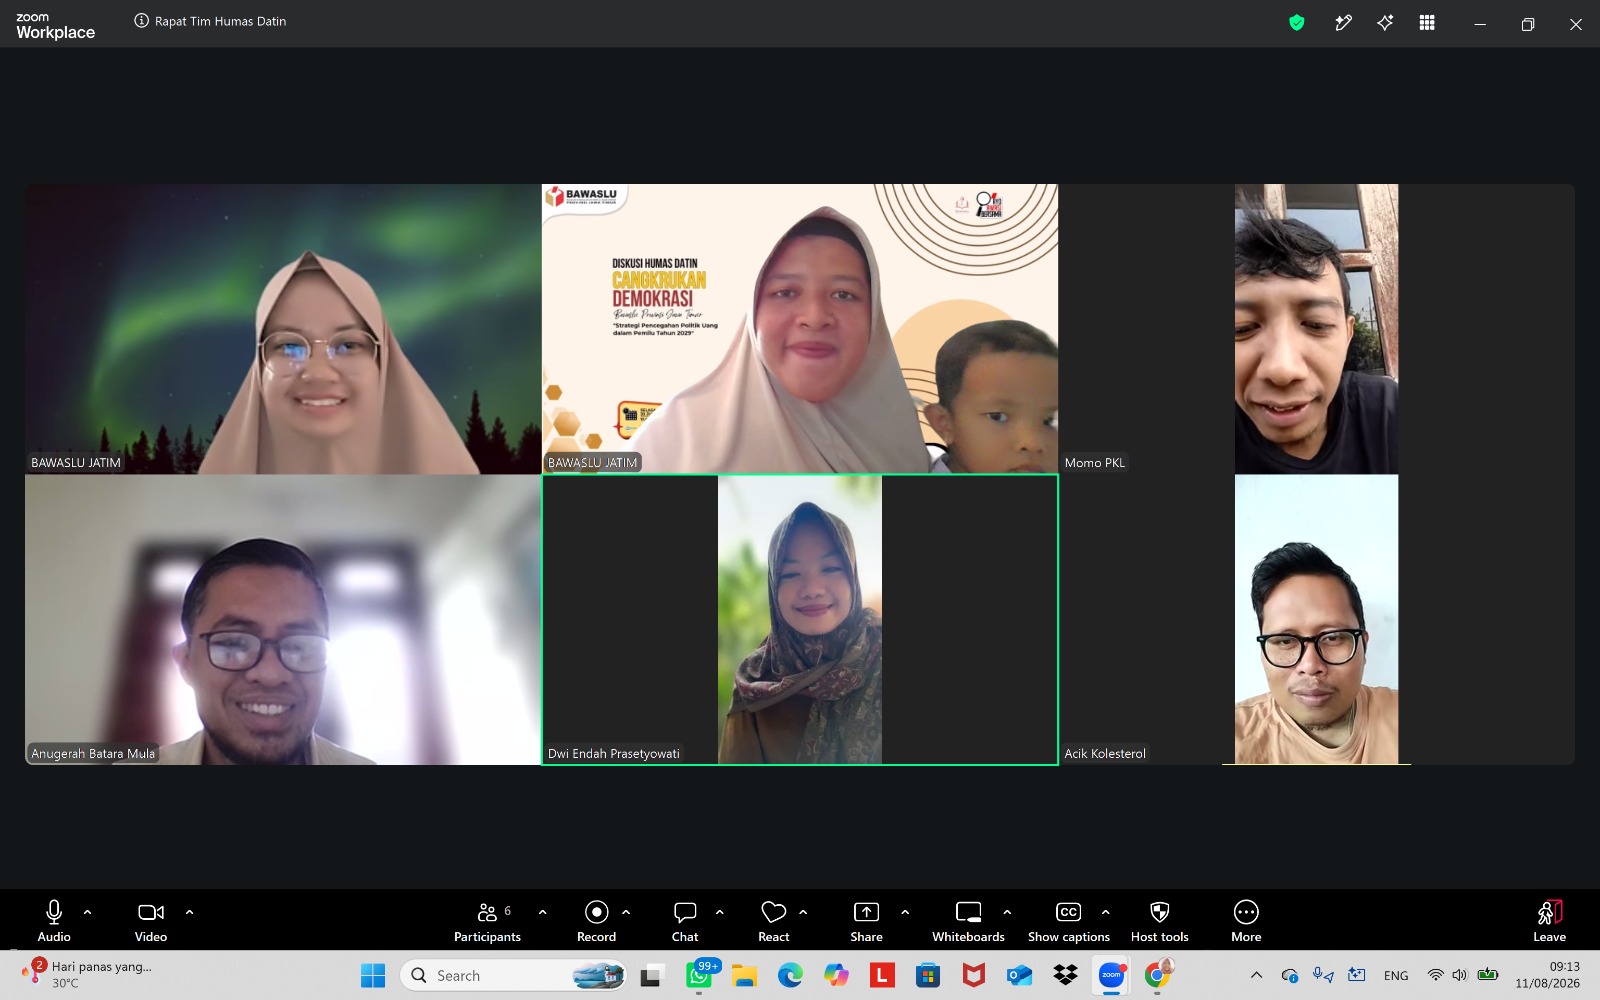Click the green encryption shield icon
This screenshot has width=1600, height=1000.
tap(1297, 23)
